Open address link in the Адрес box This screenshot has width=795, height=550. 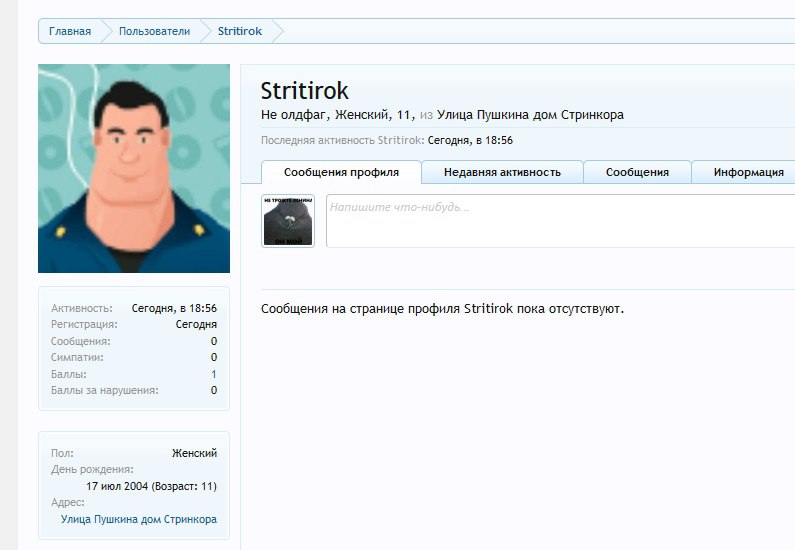tap(138, 519)
